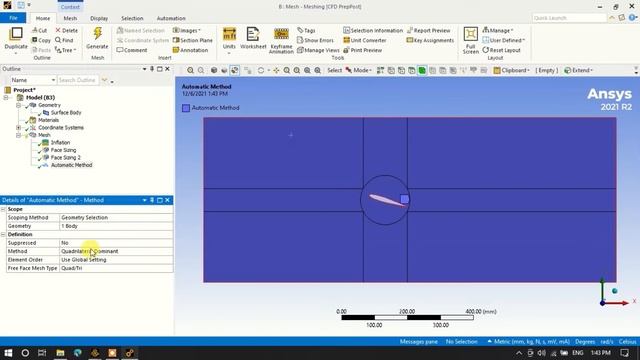Open the Tree dropdown in Outline group
This screenshot has width=640, height=360.
coord(65,50)
